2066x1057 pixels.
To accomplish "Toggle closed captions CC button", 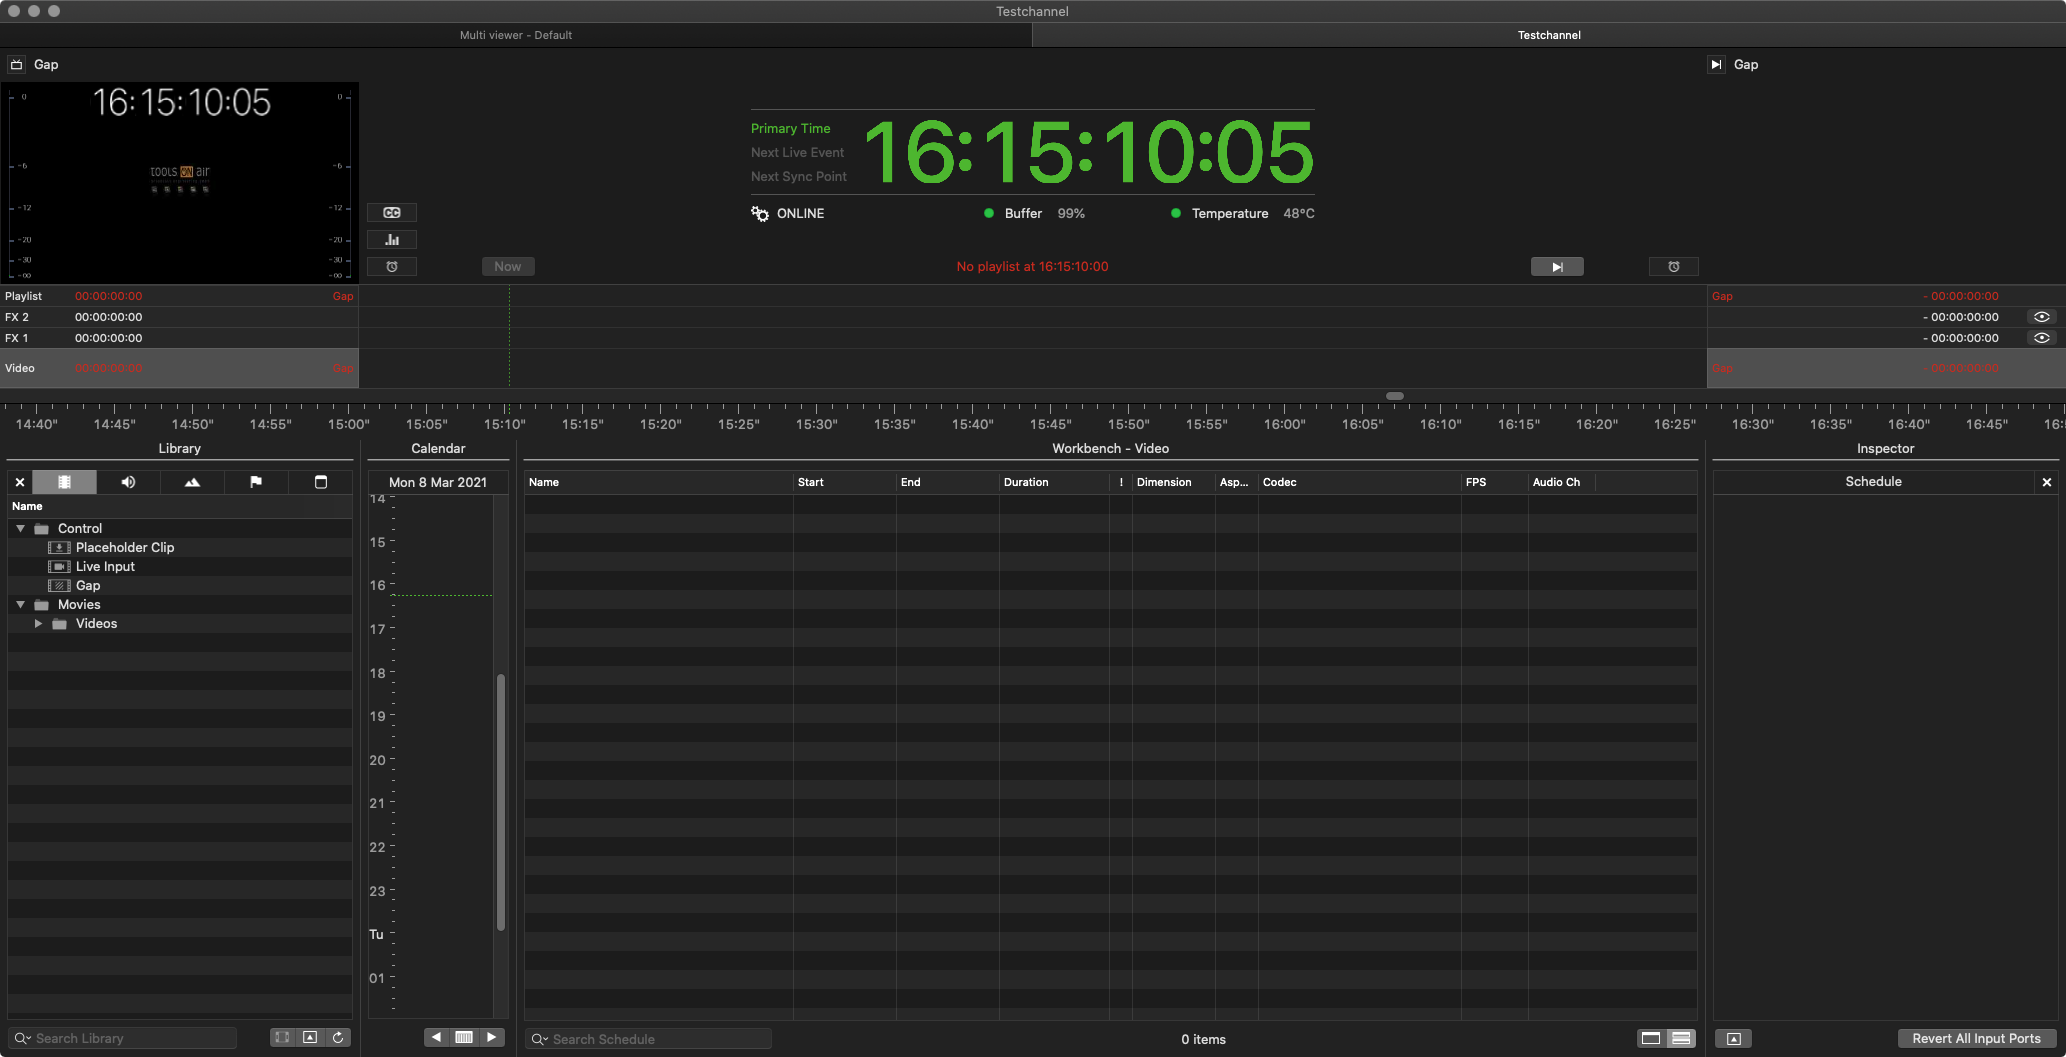I will click(x=392, y=213).
